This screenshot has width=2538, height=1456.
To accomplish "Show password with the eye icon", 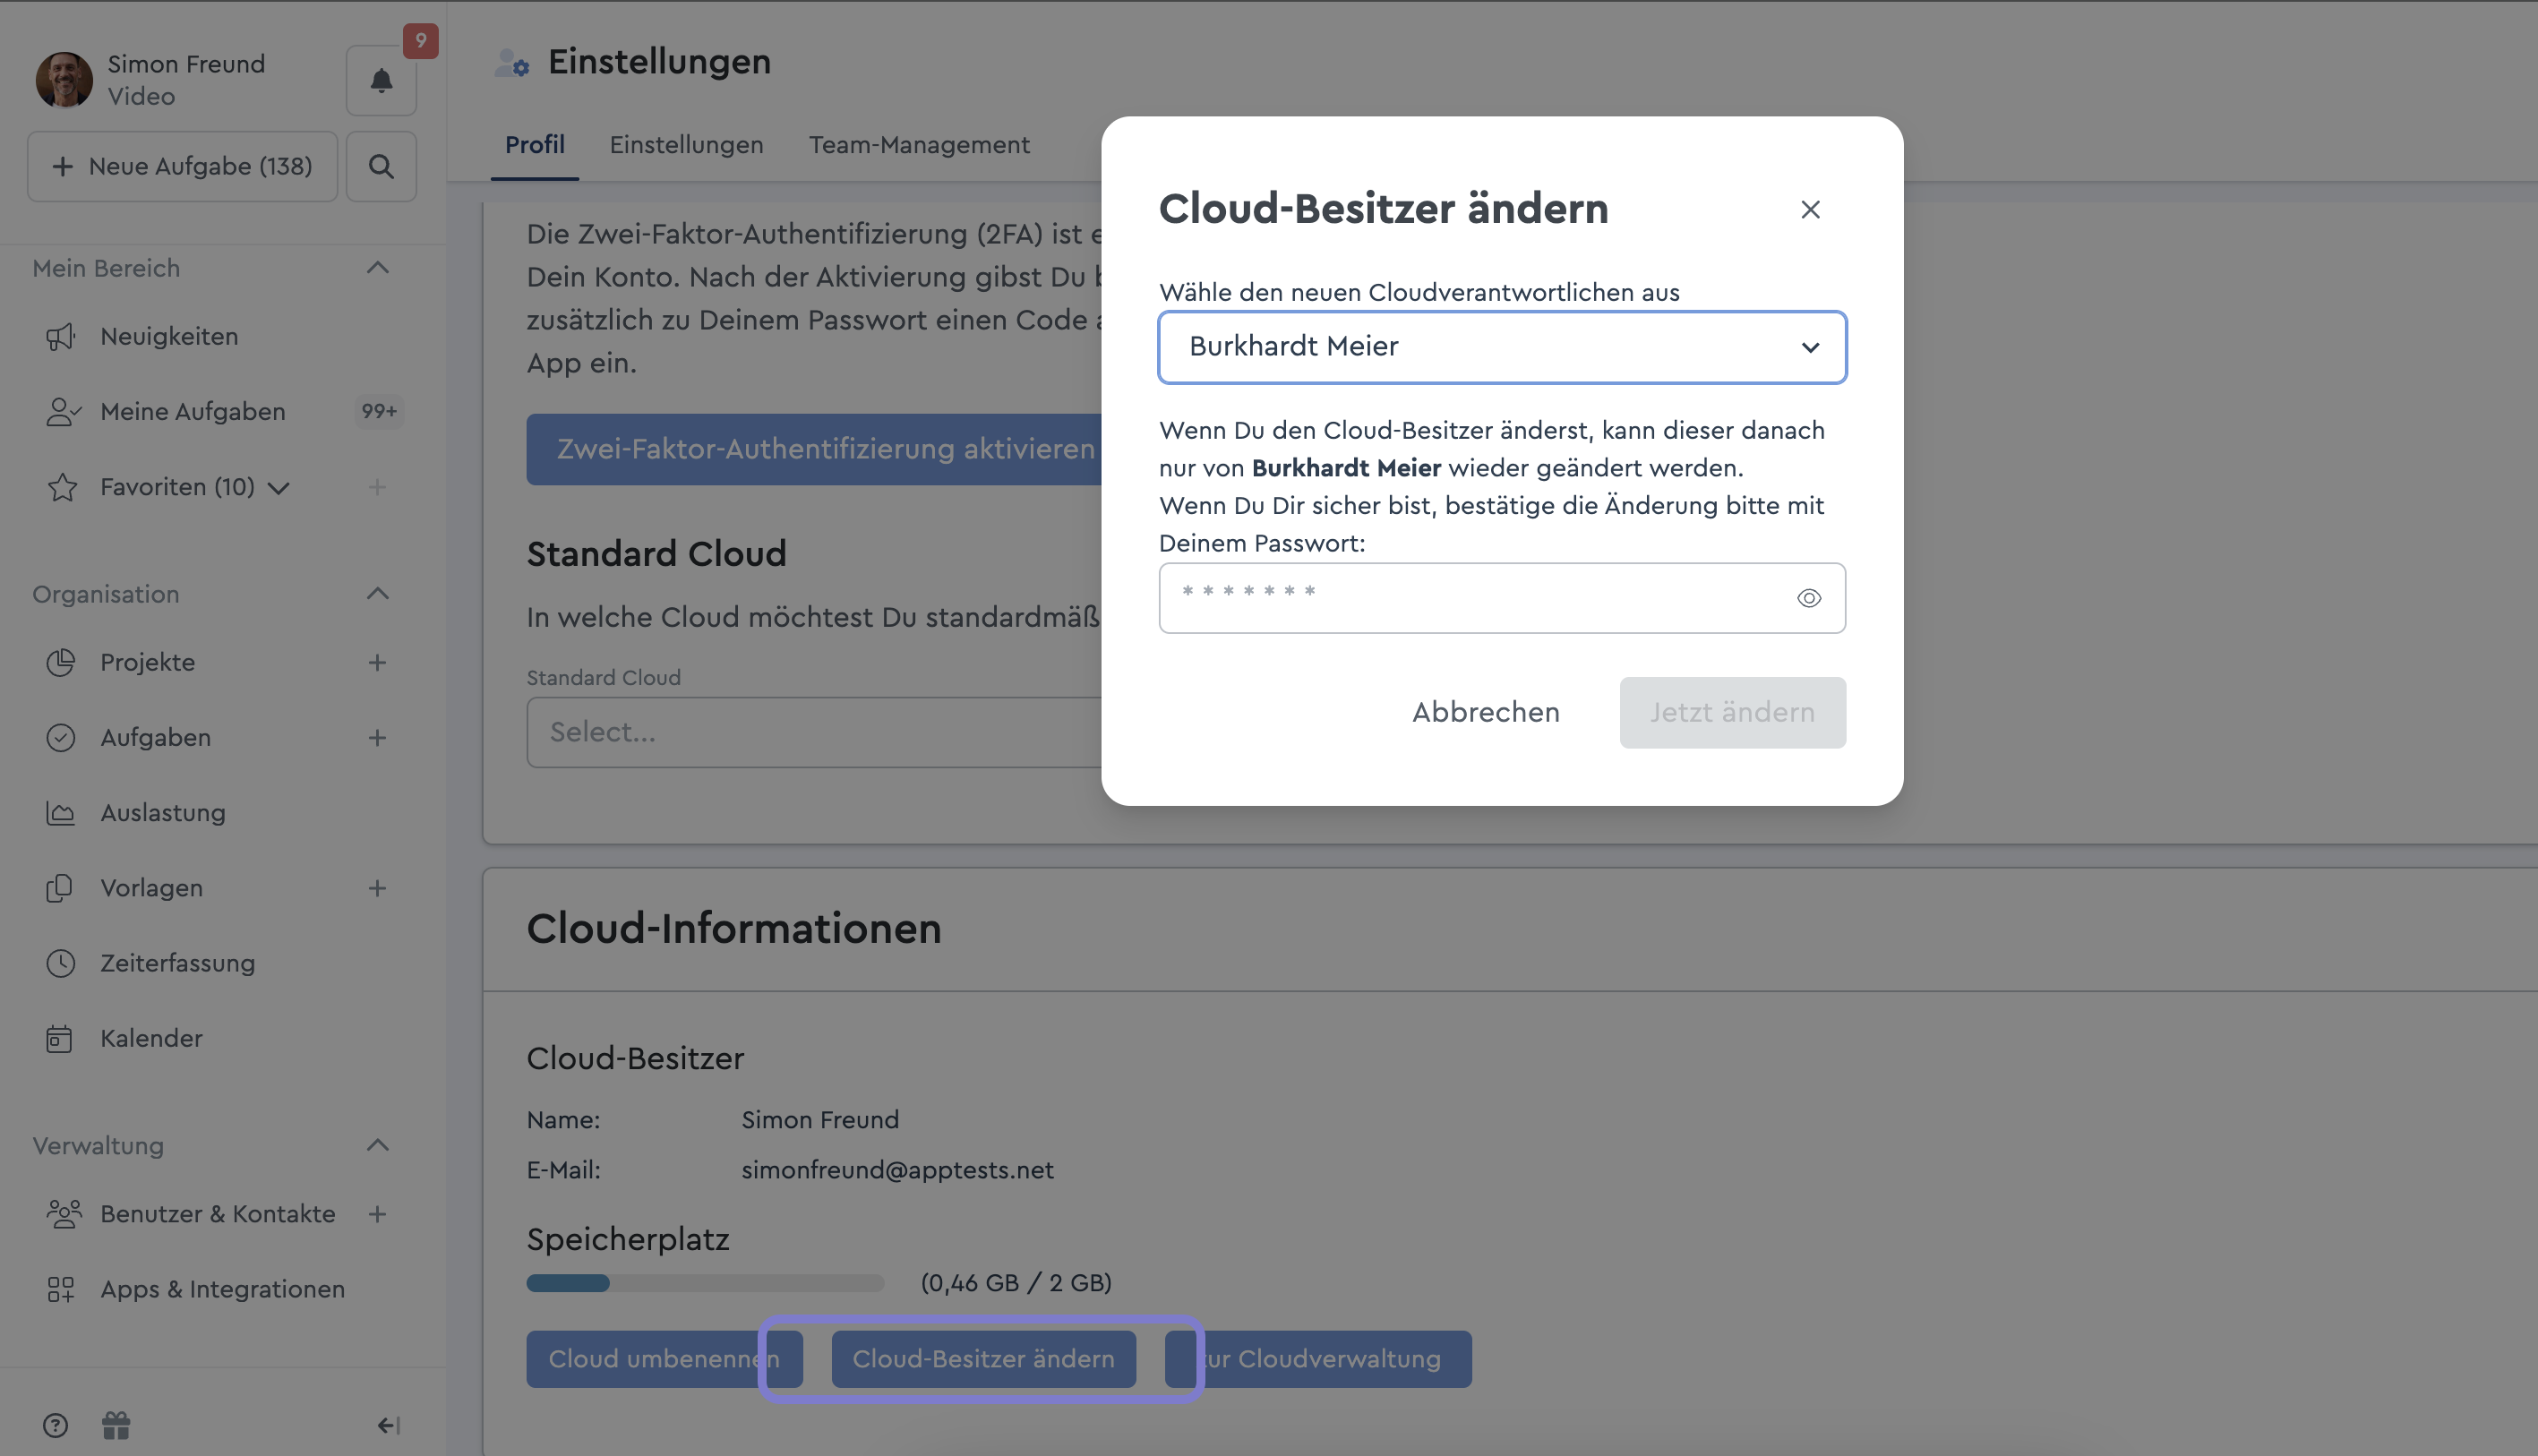I will pyautogui.click(x=1808, y=598).
